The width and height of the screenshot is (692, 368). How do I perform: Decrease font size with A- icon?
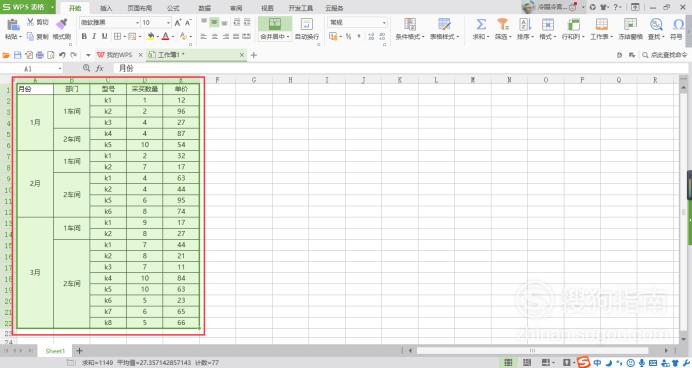click(x=188, y=23)
